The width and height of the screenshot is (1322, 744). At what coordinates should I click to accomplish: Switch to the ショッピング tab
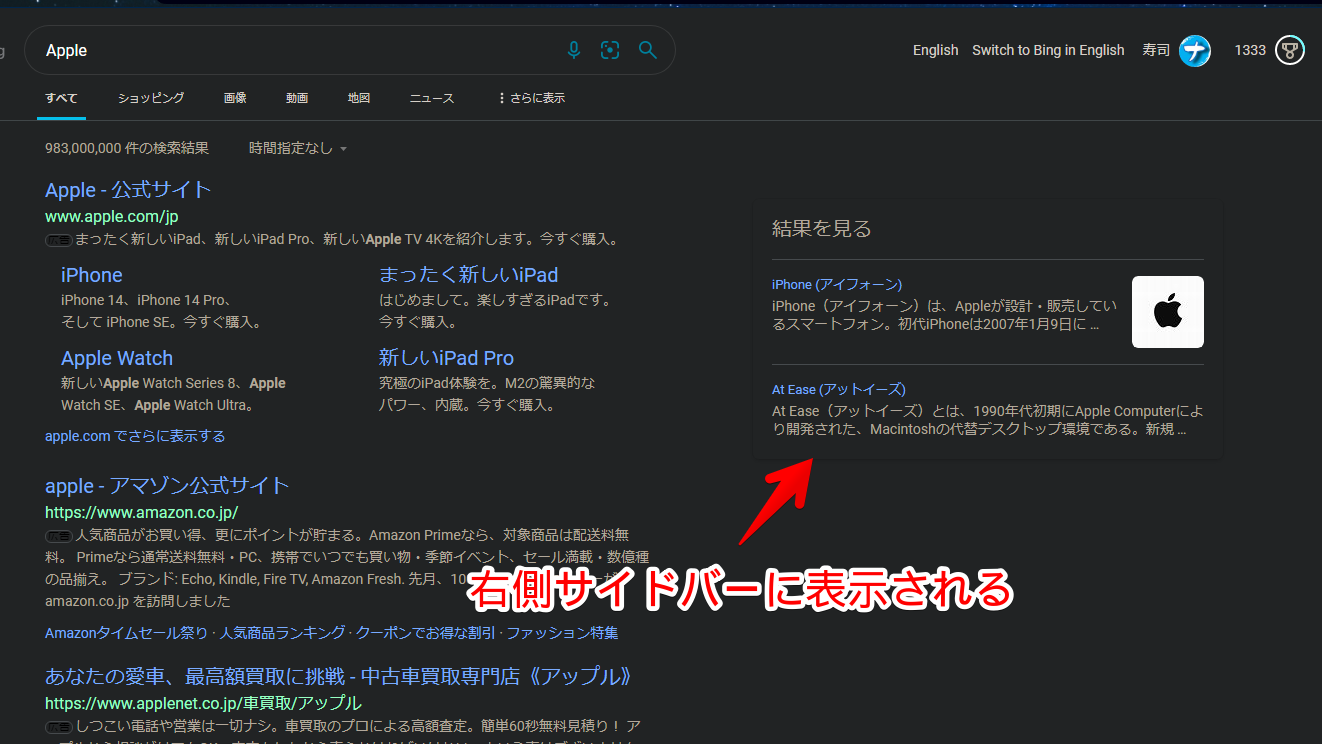151,98
